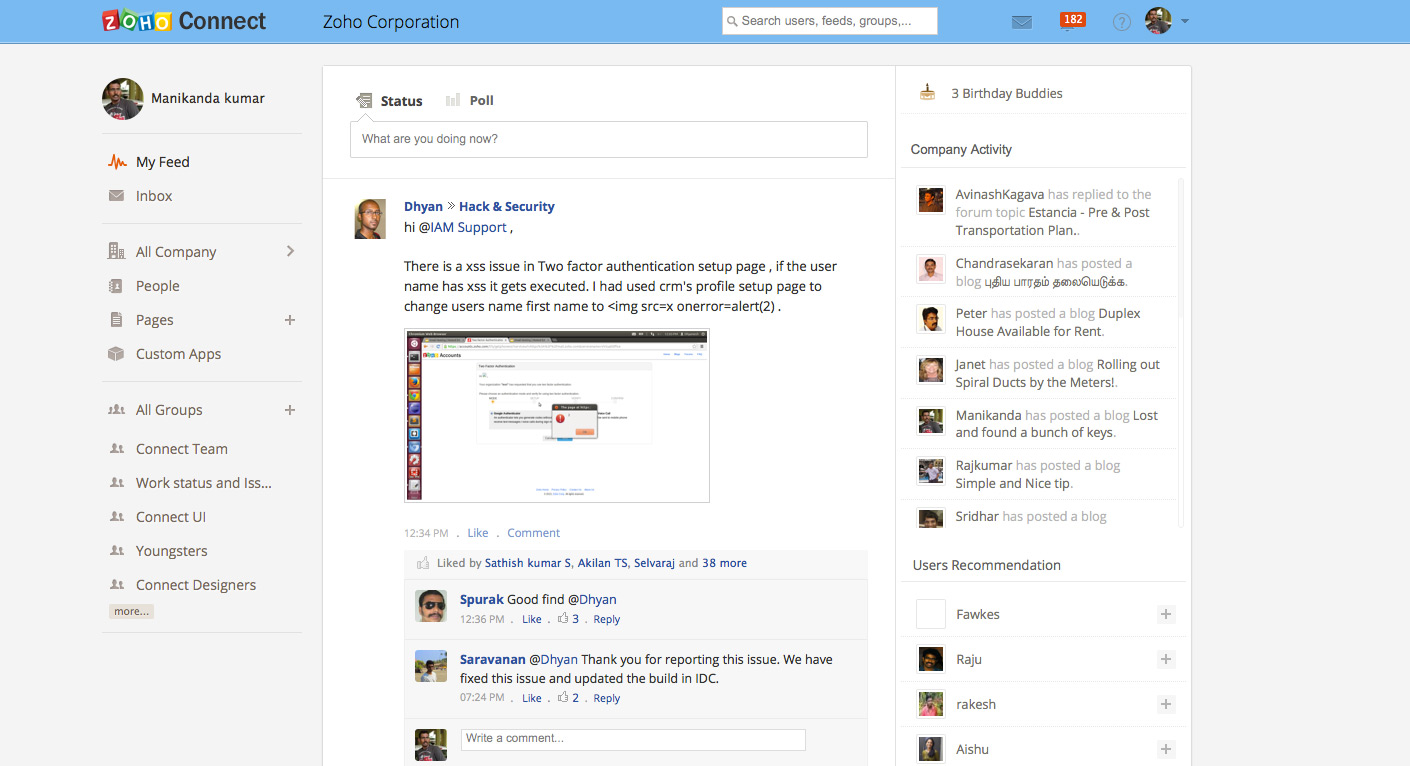Open Duplex House Available for Rent blog
The width and height of the screenshot is (1410, 766).
[x=1048, y=322]
